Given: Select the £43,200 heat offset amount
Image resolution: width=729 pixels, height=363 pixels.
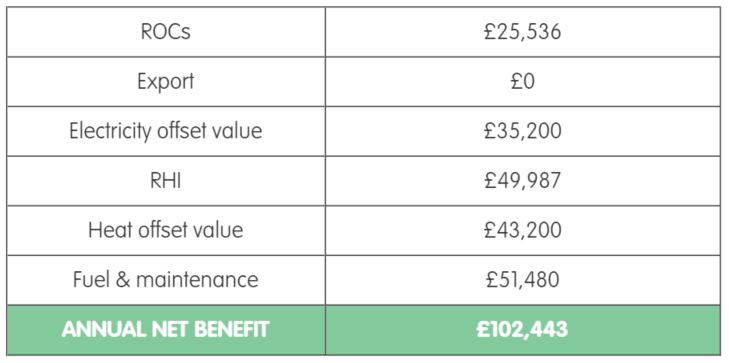Looking at the screenshot, I should [x=522, y=230].
